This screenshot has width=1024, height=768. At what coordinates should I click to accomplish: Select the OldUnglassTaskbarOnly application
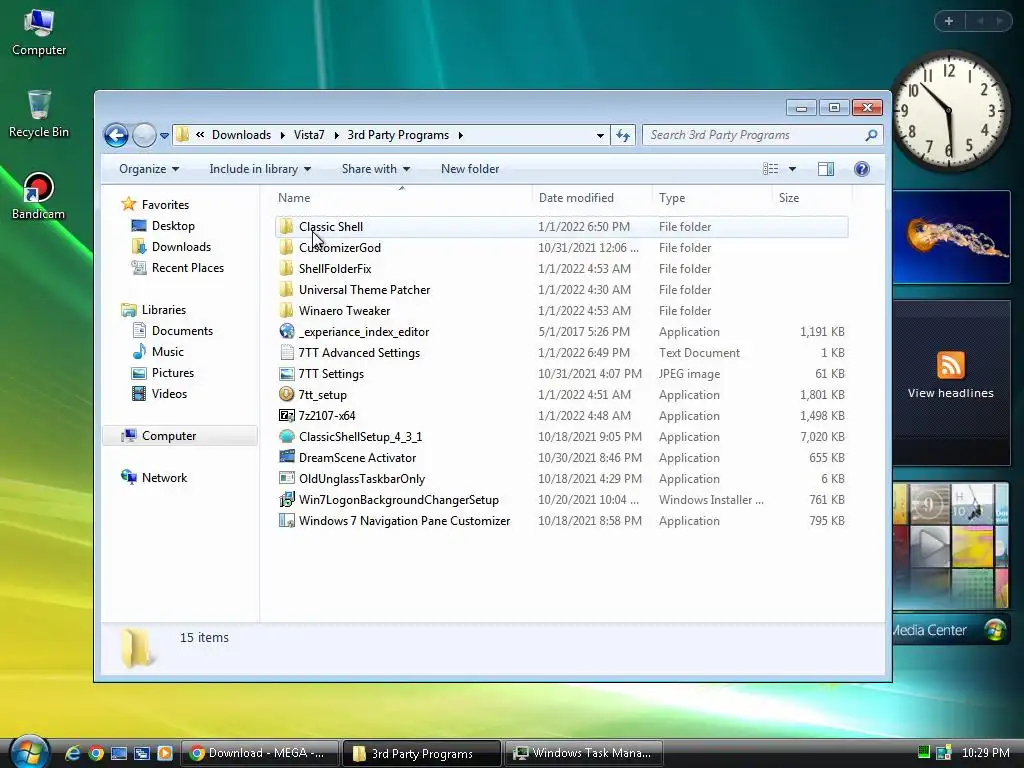coord(562,479)
